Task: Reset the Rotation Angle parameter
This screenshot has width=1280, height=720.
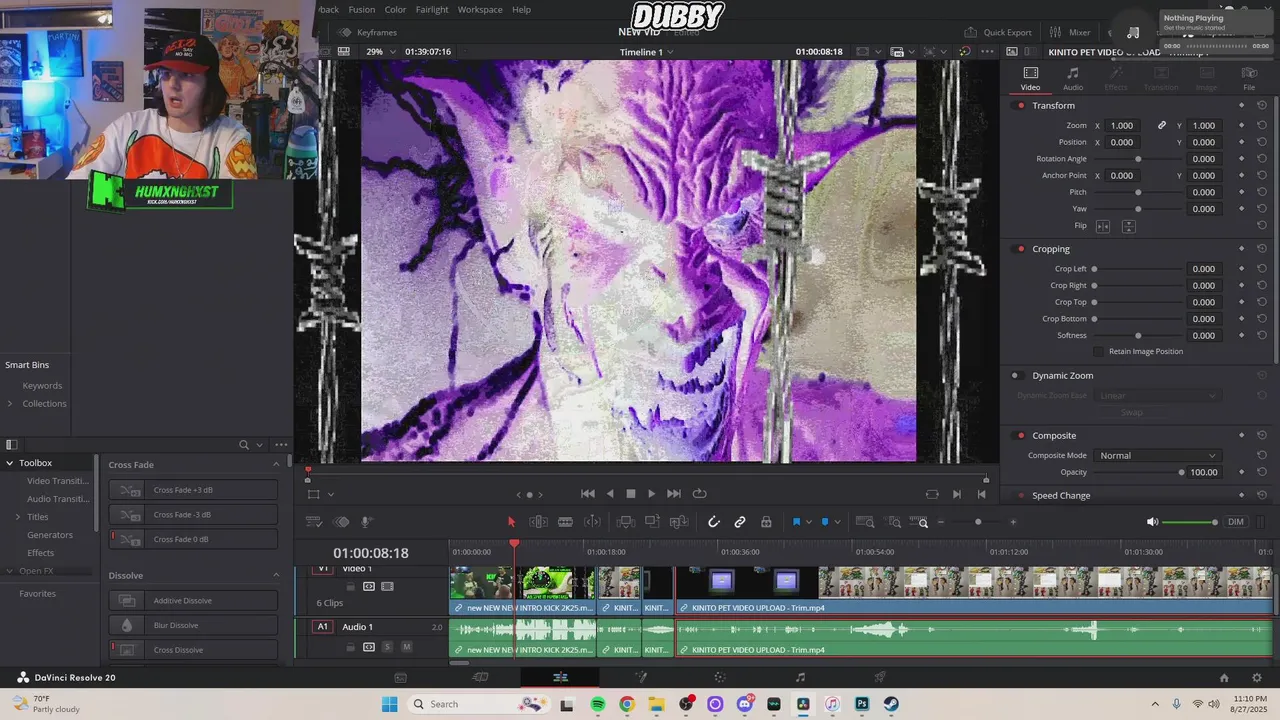Action: [1262, 159]
